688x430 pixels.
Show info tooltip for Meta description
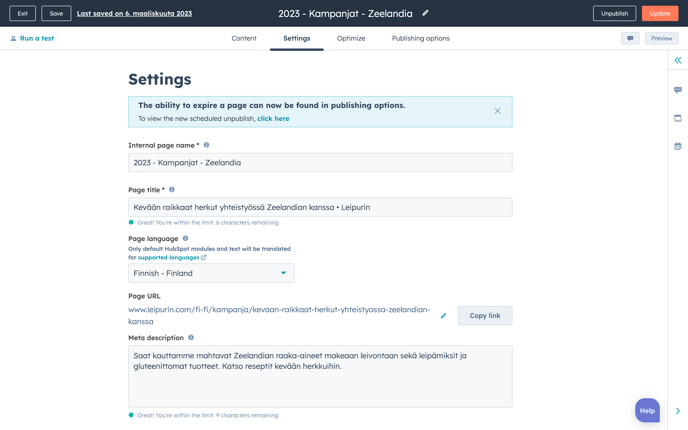pos(191,337)
